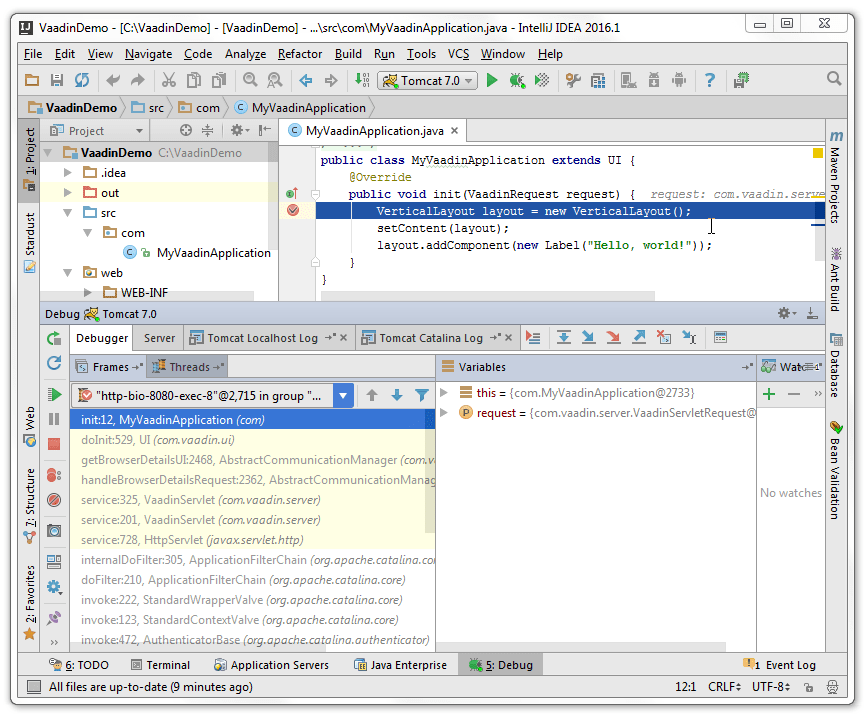Screen dimensions: 864x716
Task: Click the Step Over debugger icon
Action: tap(564, 337)
